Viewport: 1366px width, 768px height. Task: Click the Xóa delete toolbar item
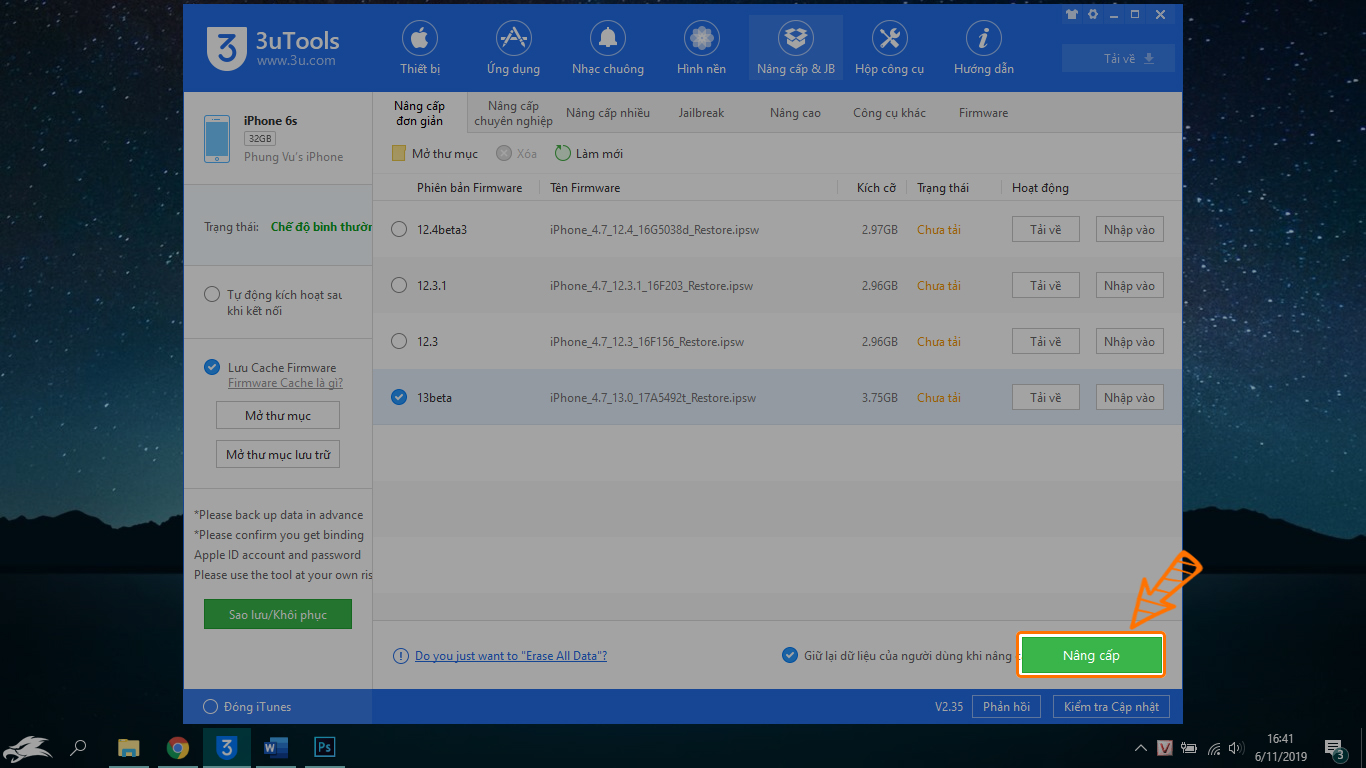click(x=517, y=154)
